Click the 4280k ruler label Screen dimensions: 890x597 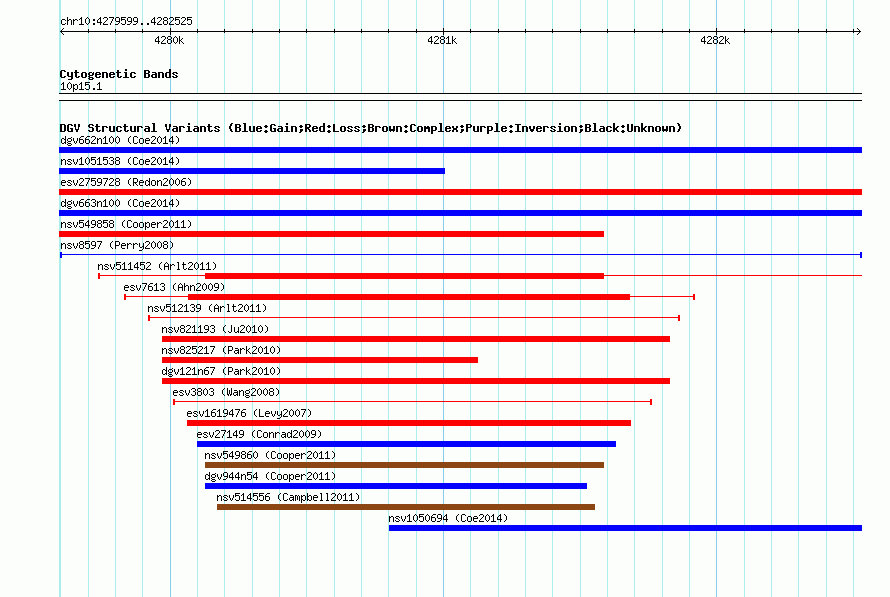(169, 40)
